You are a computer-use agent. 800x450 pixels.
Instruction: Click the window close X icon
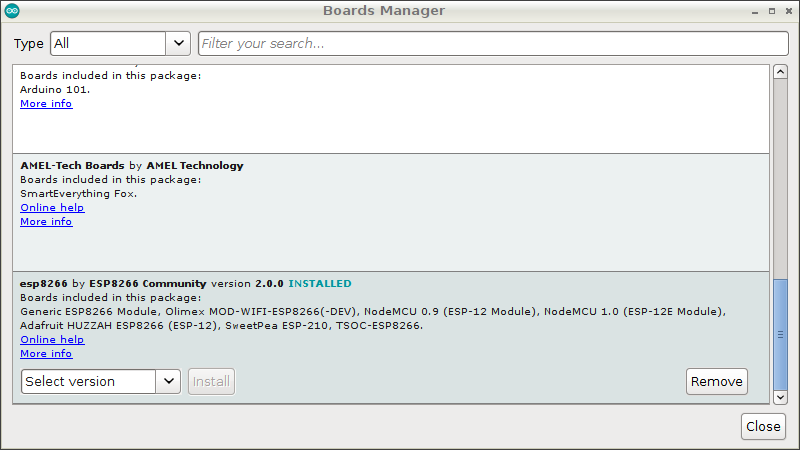(789, 11)
